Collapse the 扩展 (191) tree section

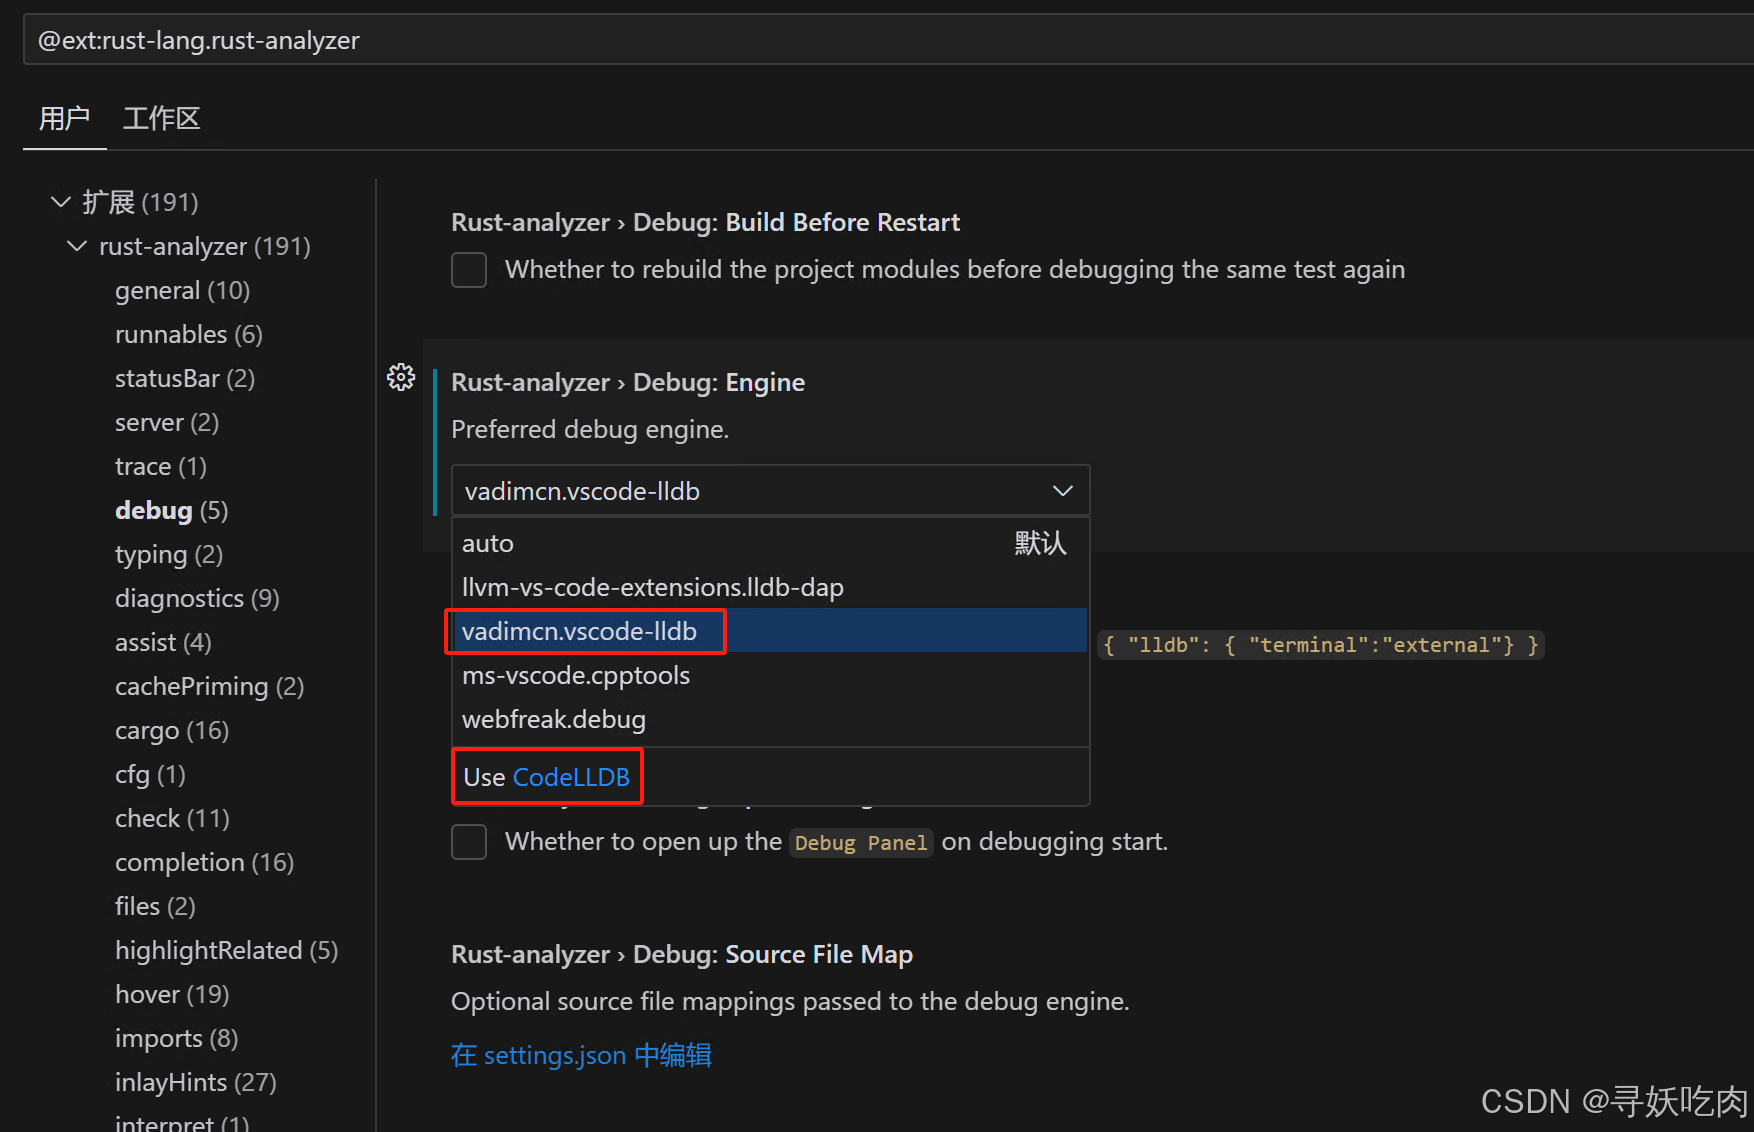click(x=61, y=202)
